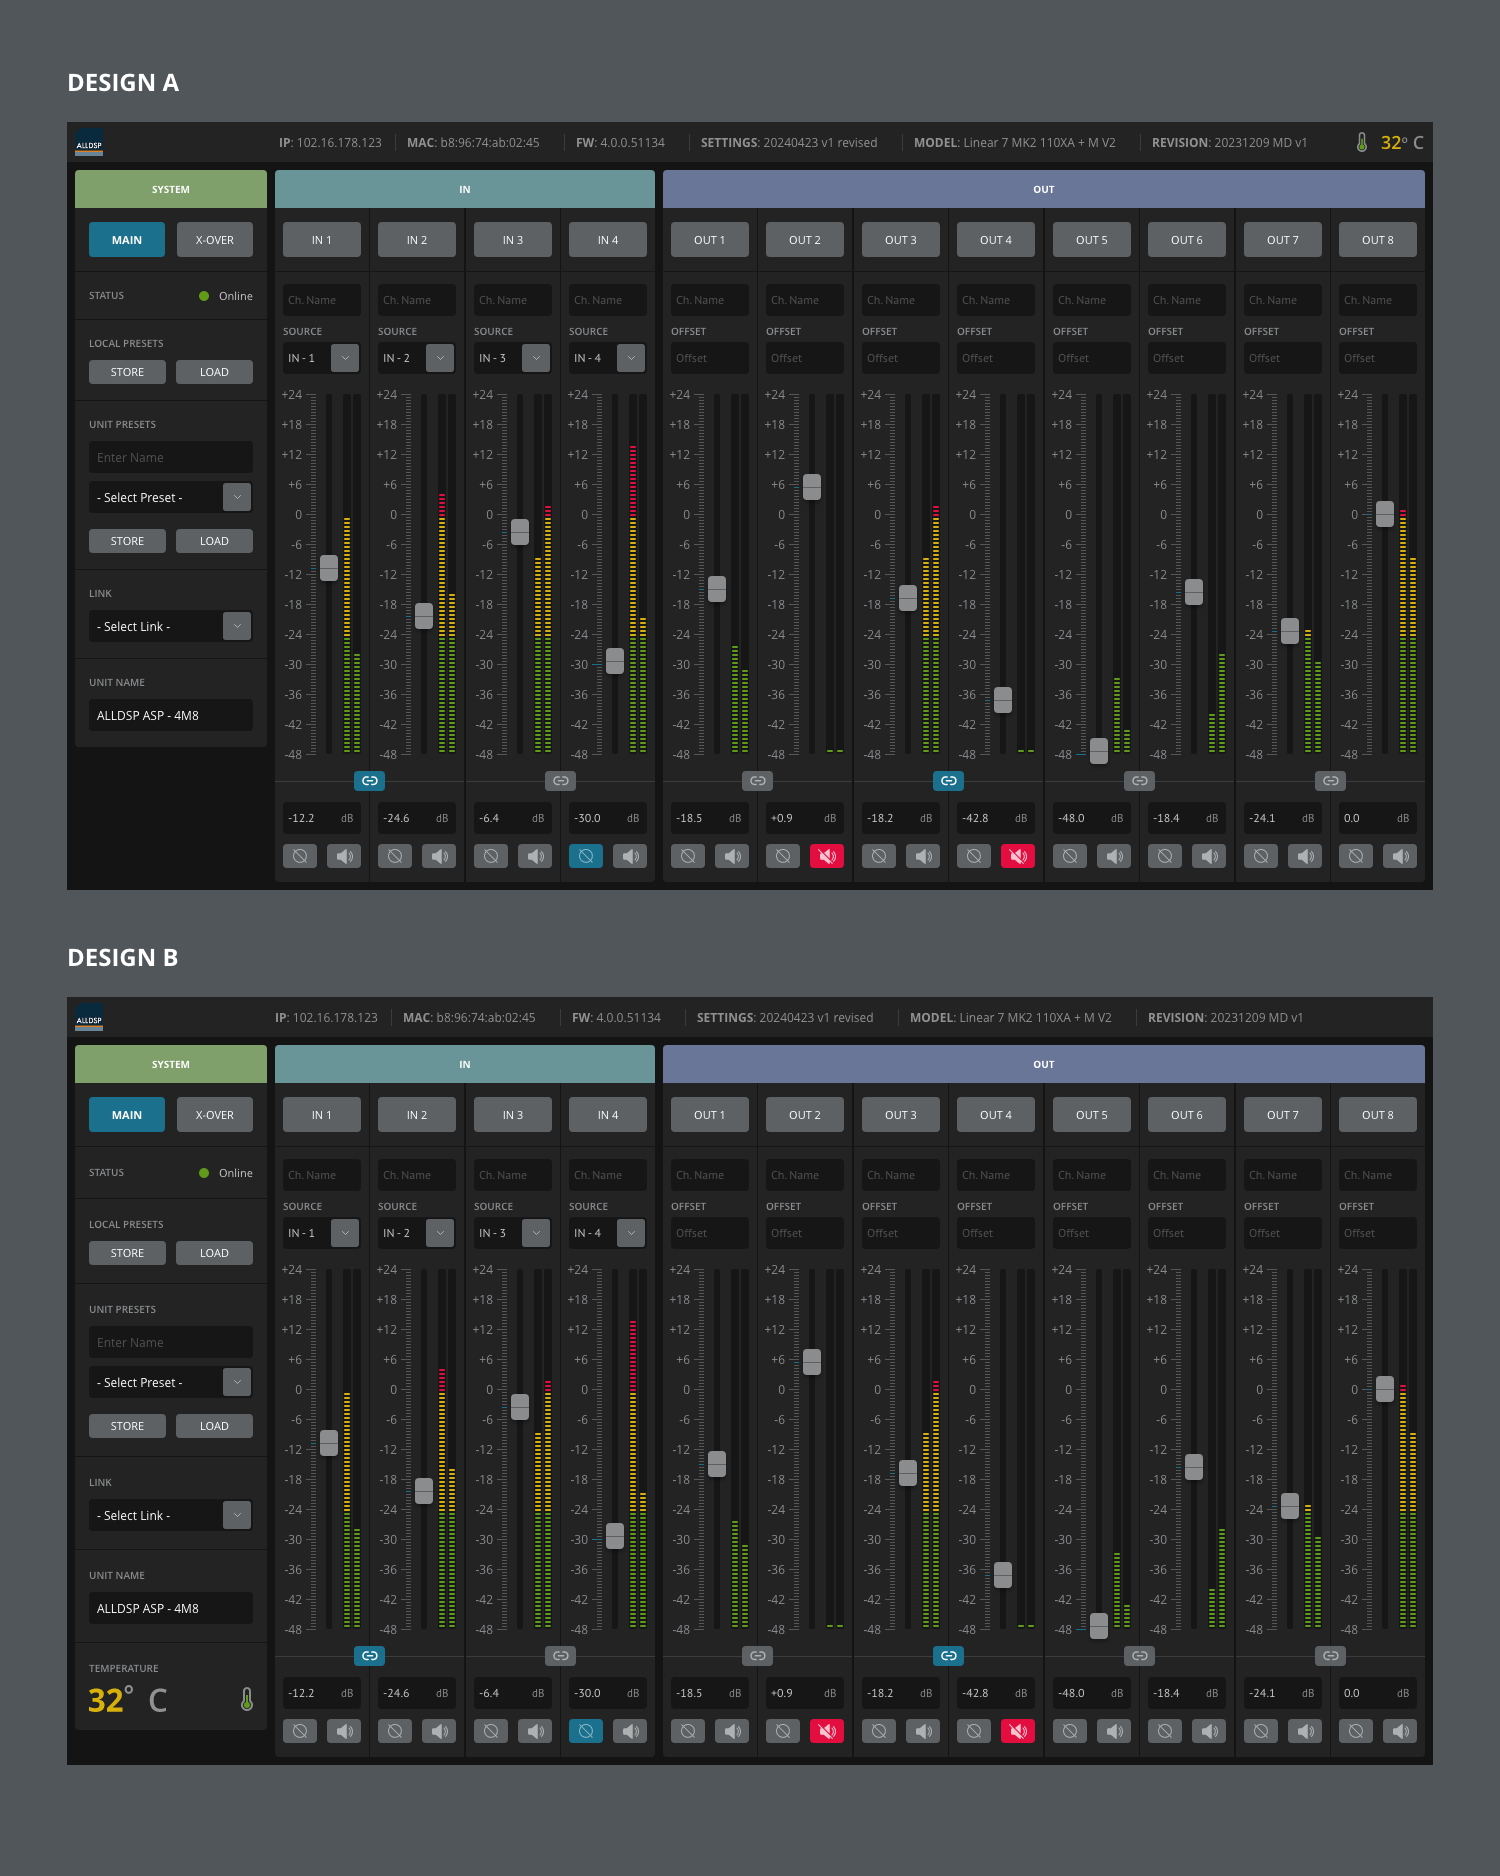This screenshot has width=1500, height=1876.
Task: Unmute the OUT 2 channel in Design A
Action: (x=826, y=856)
